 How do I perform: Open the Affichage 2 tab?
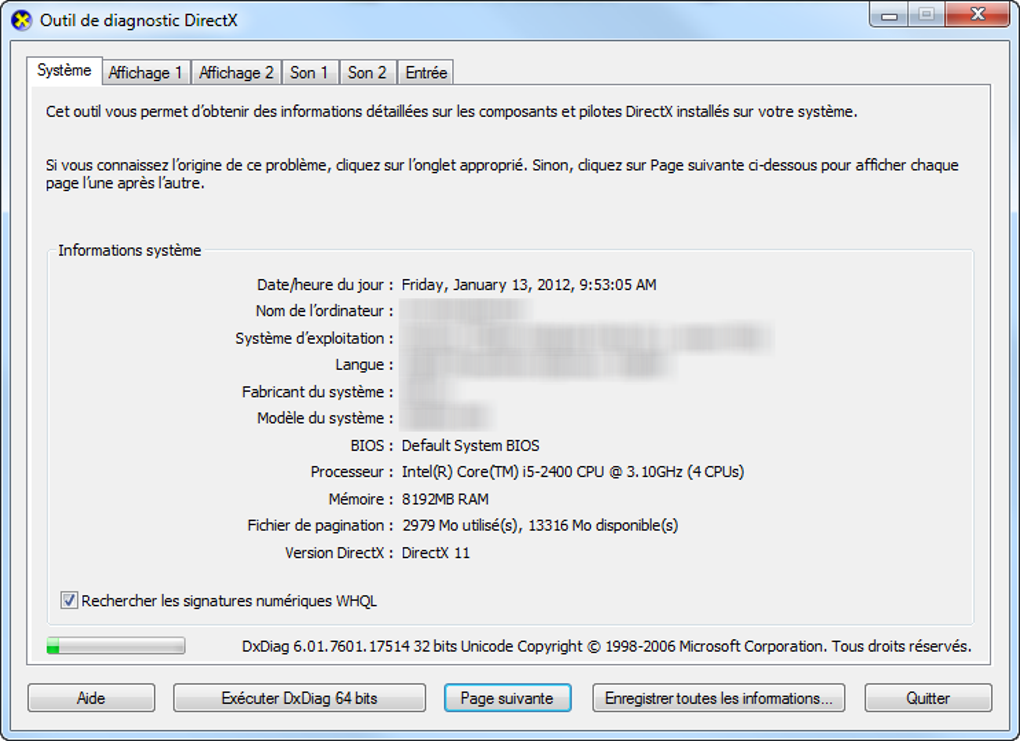coord(236,73)
